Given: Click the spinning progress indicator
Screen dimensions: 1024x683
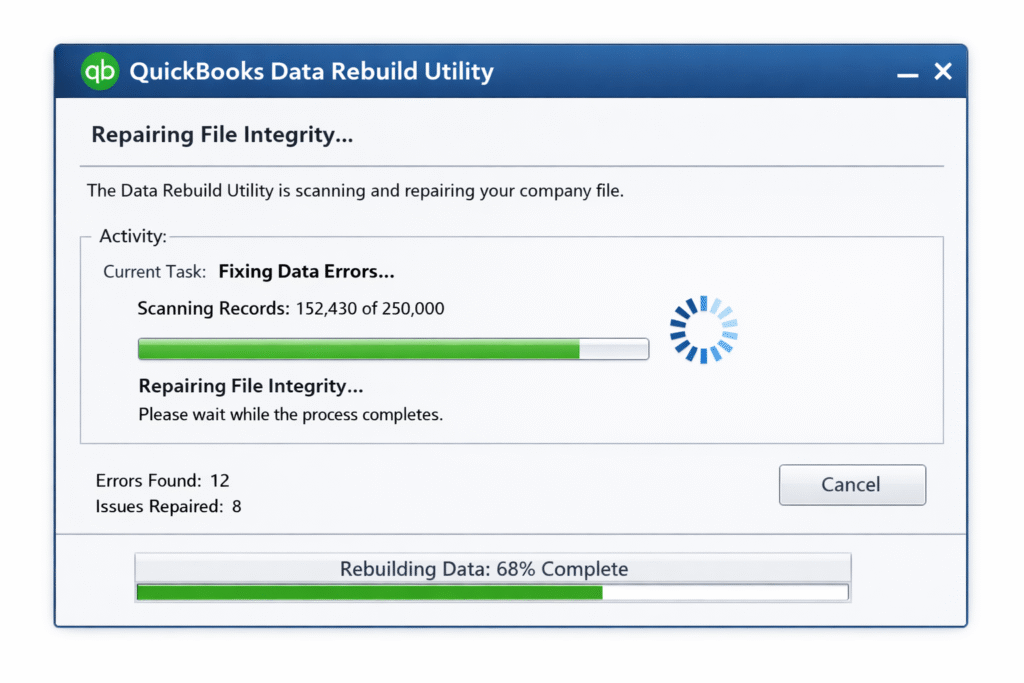Looking at the screenshot, I should pyautogui.click(x=704, y=330).
